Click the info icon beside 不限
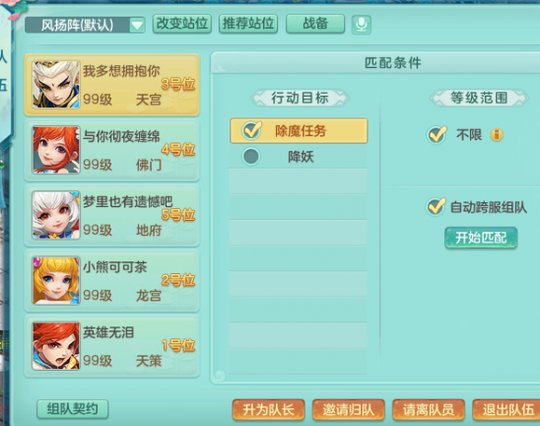 496,135
